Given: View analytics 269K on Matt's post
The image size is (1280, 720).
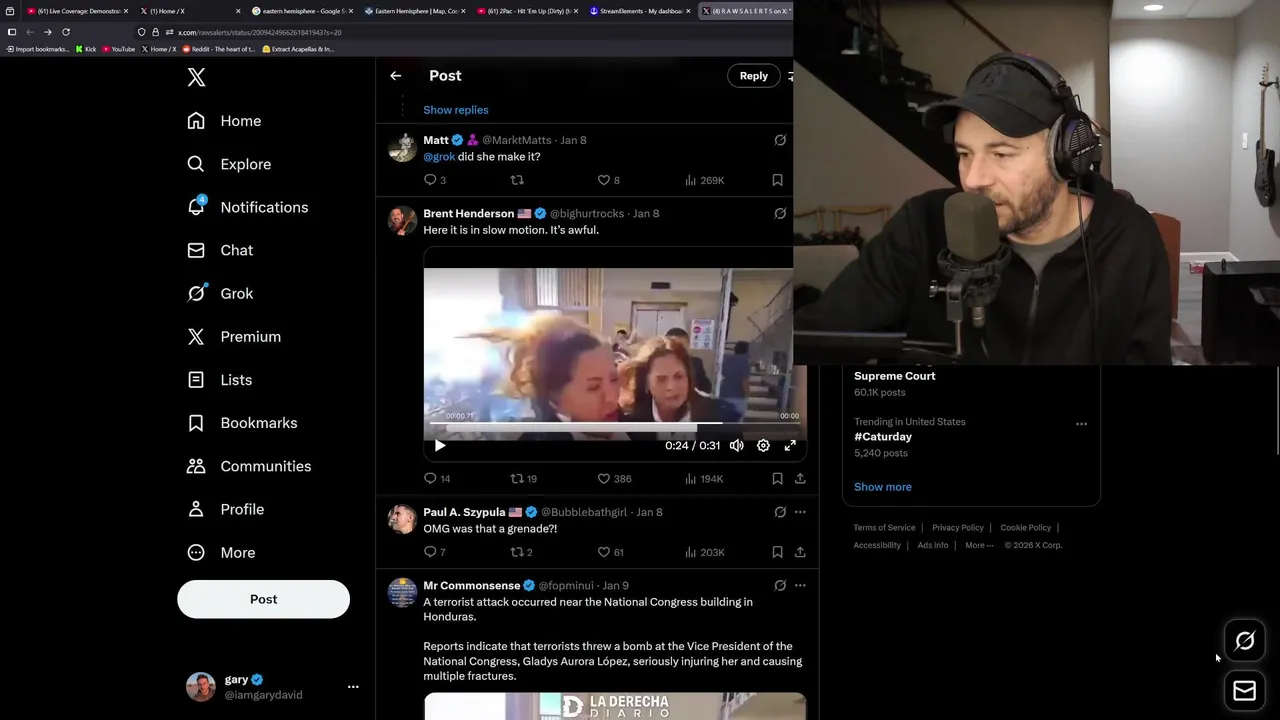Looking at the screenshot, I should (x=704, y=180).
